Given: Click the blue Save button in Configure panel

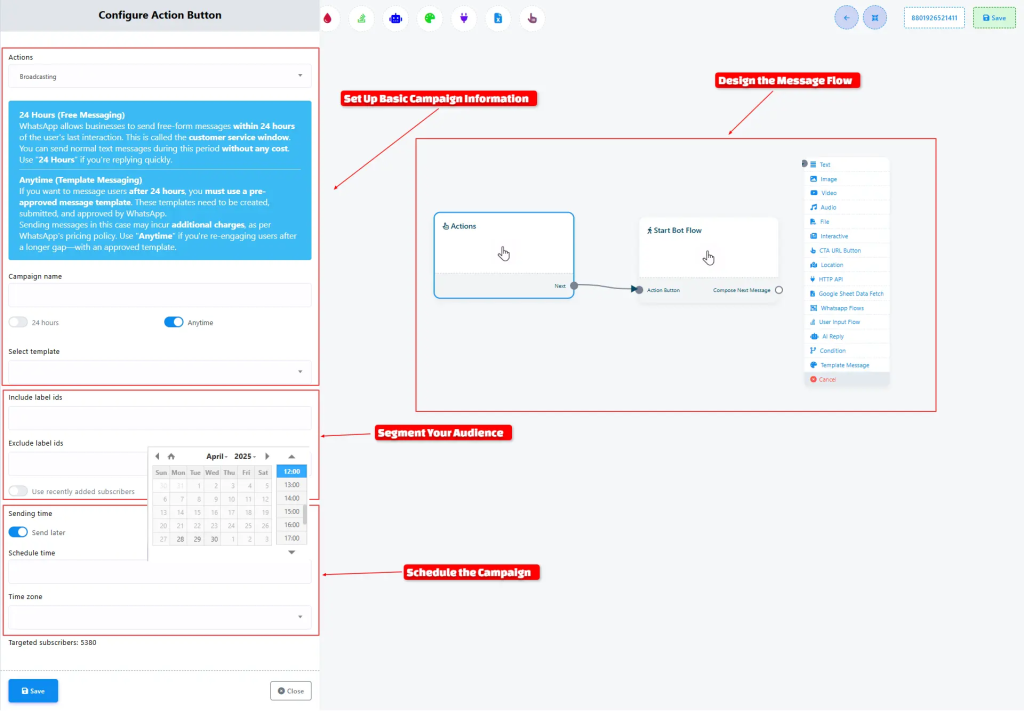Looking at the screenshot, I should pyautogui.click(x=33, y=691).
